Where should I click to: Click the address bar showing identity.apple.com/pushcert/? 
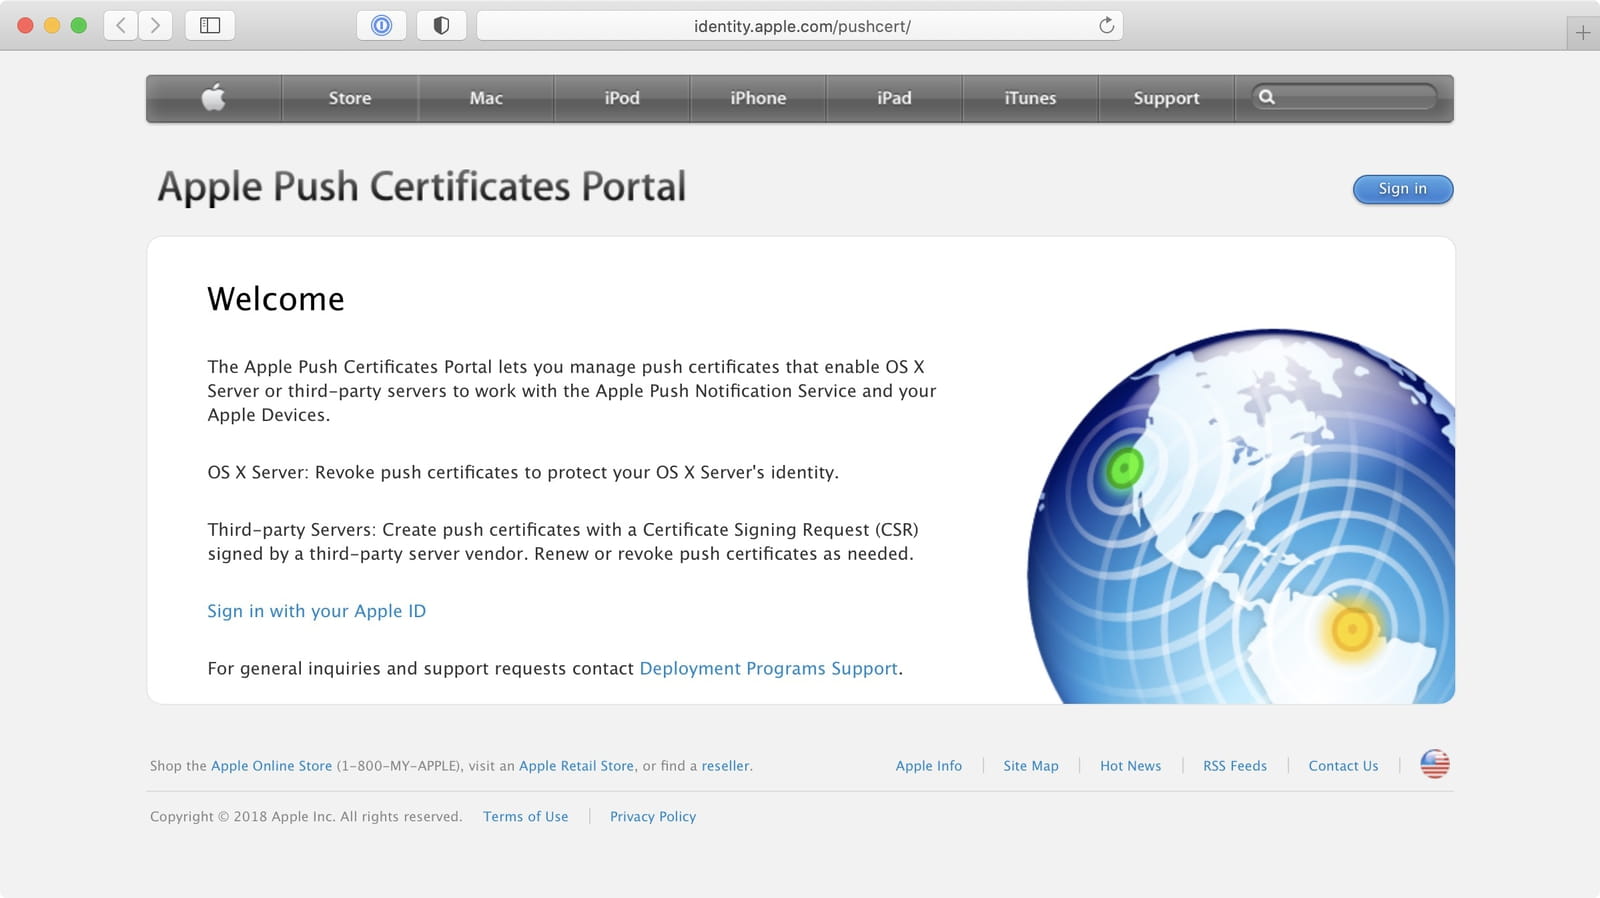click(800, 25)
